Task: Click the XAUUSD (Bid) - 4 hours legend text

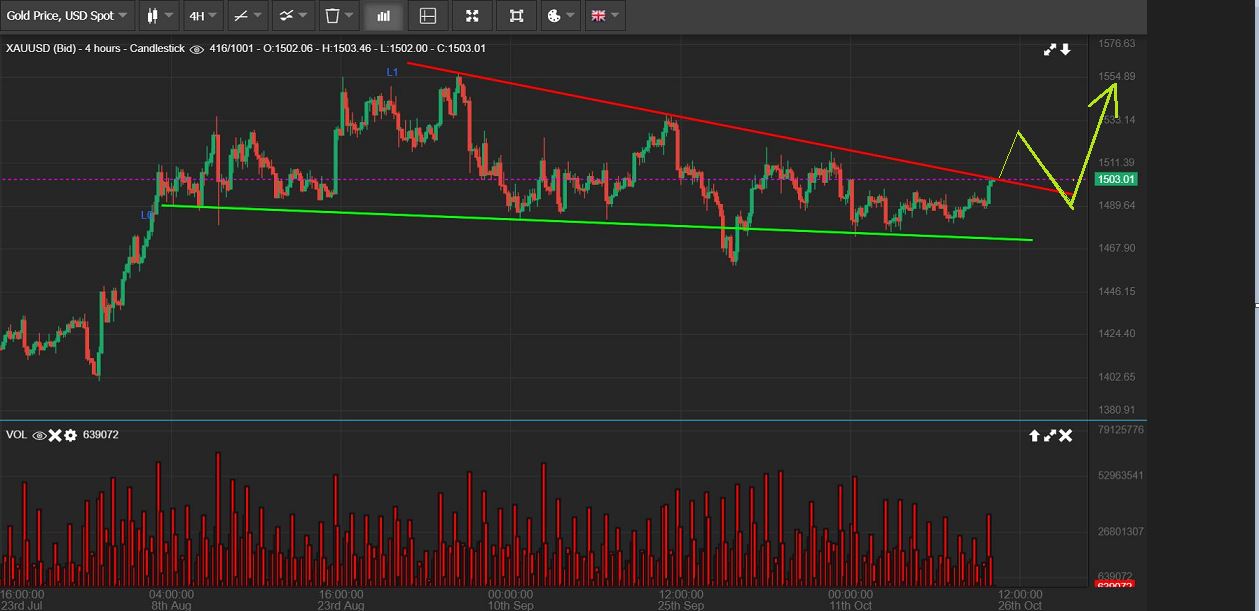Action: [x=64, y=49]
